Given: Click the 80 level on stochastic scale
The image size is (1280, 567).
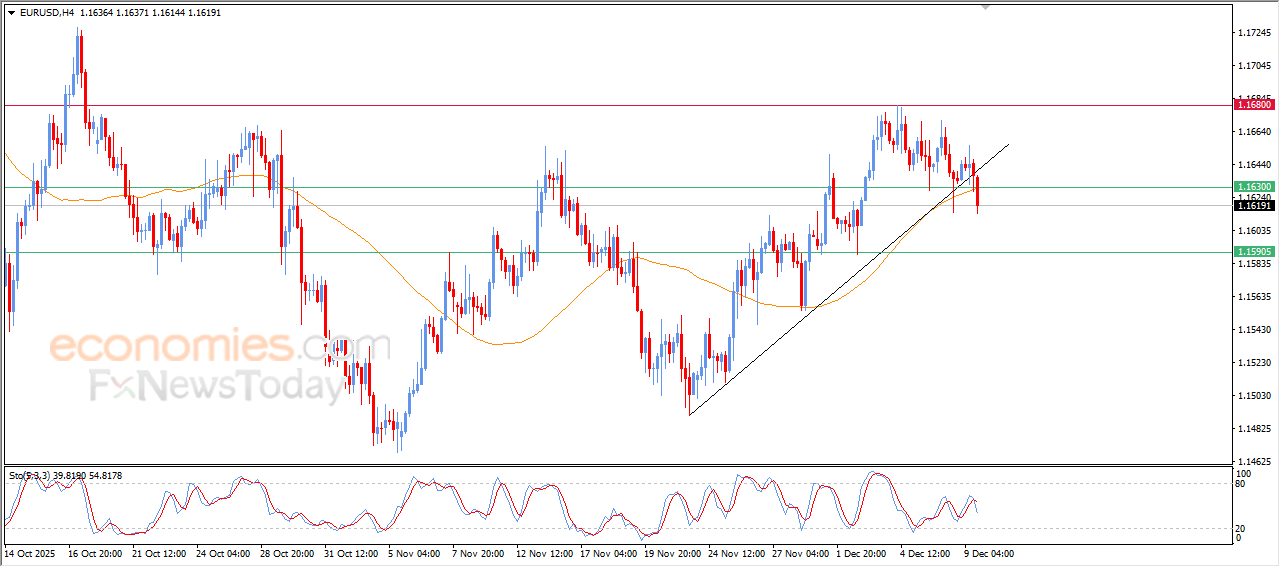Looking at the screenshot, I should pyautogui.click(x=1242, y=485).
